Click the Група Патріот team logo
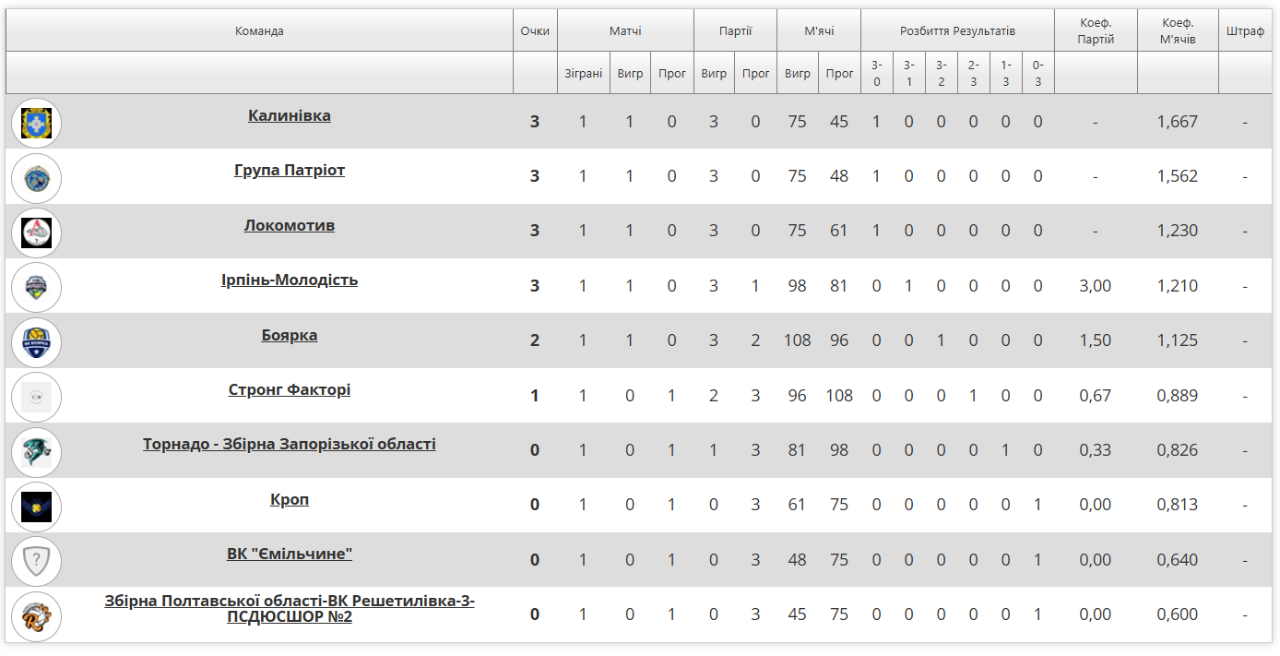This screenshot has width=1280, height=656. pos(36,178)
